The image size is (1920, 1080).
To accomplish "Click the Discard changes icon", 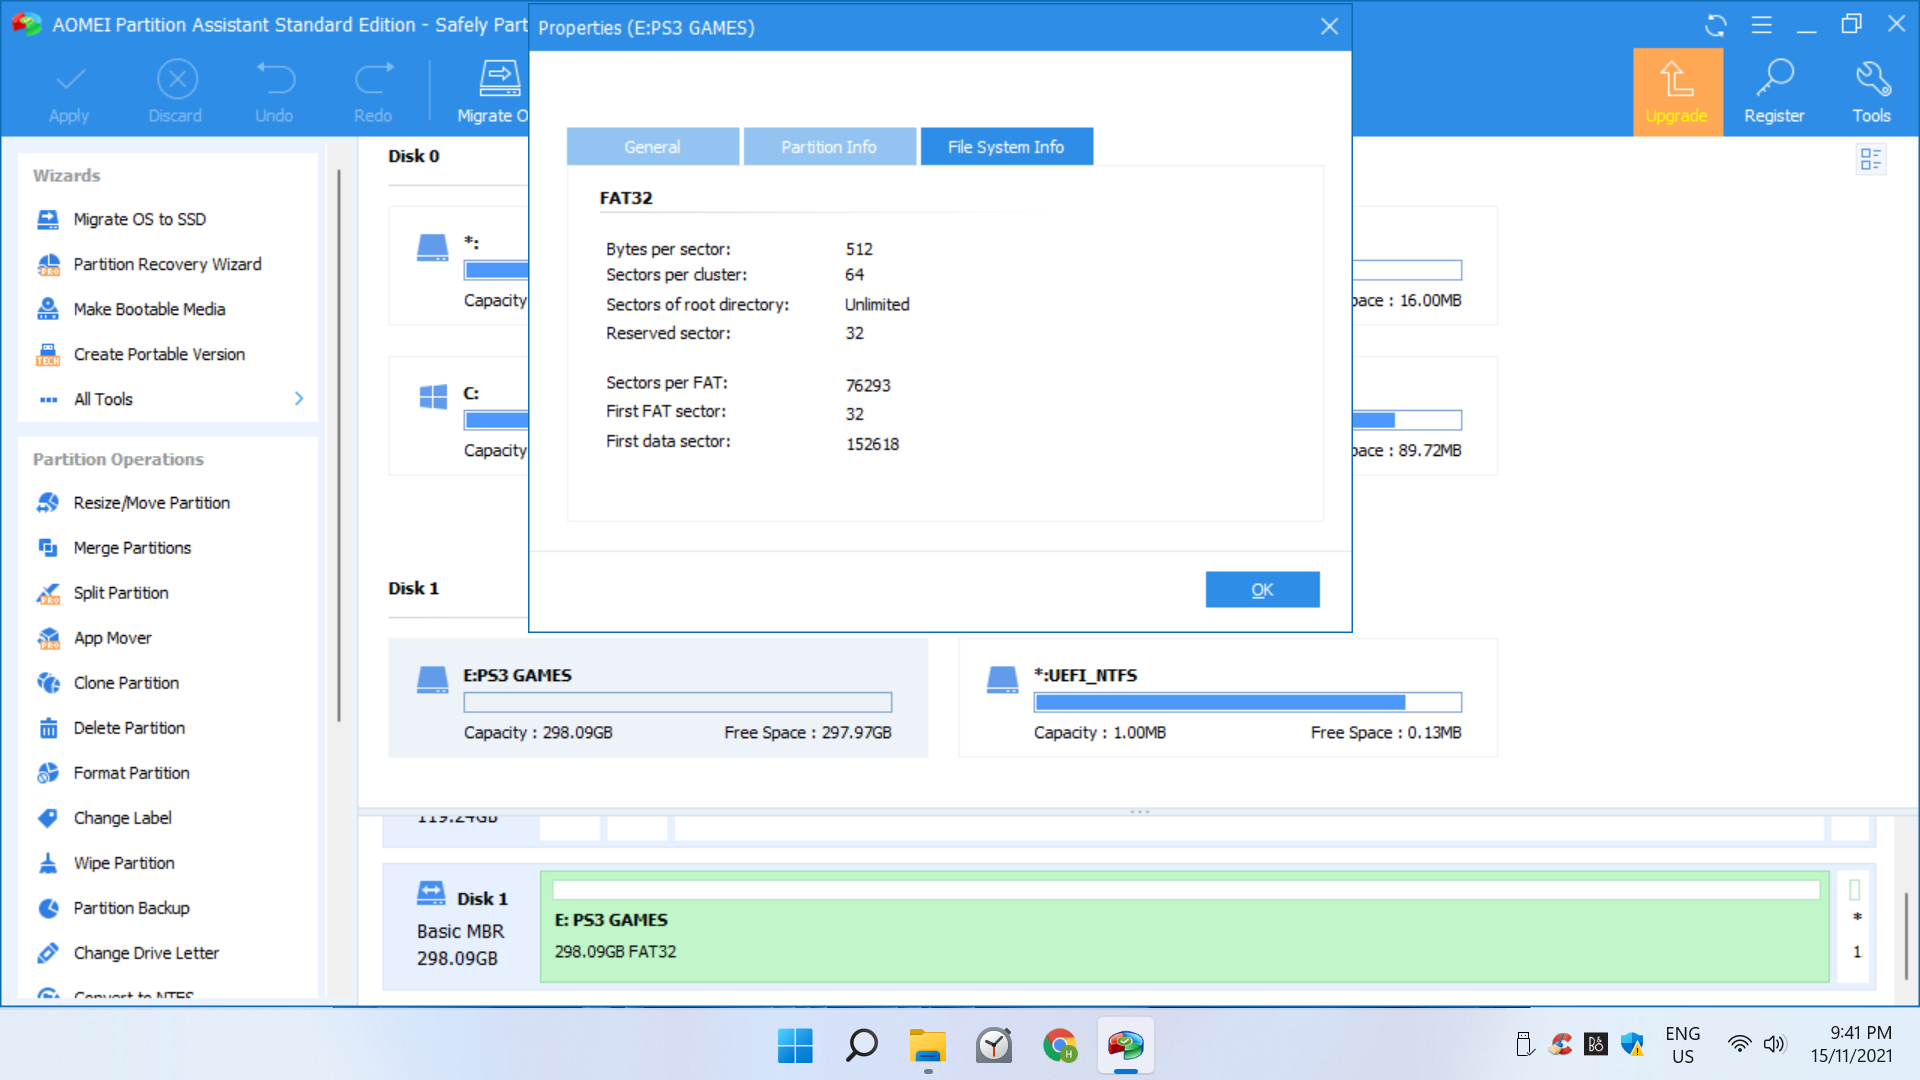I will click(177, 80).
